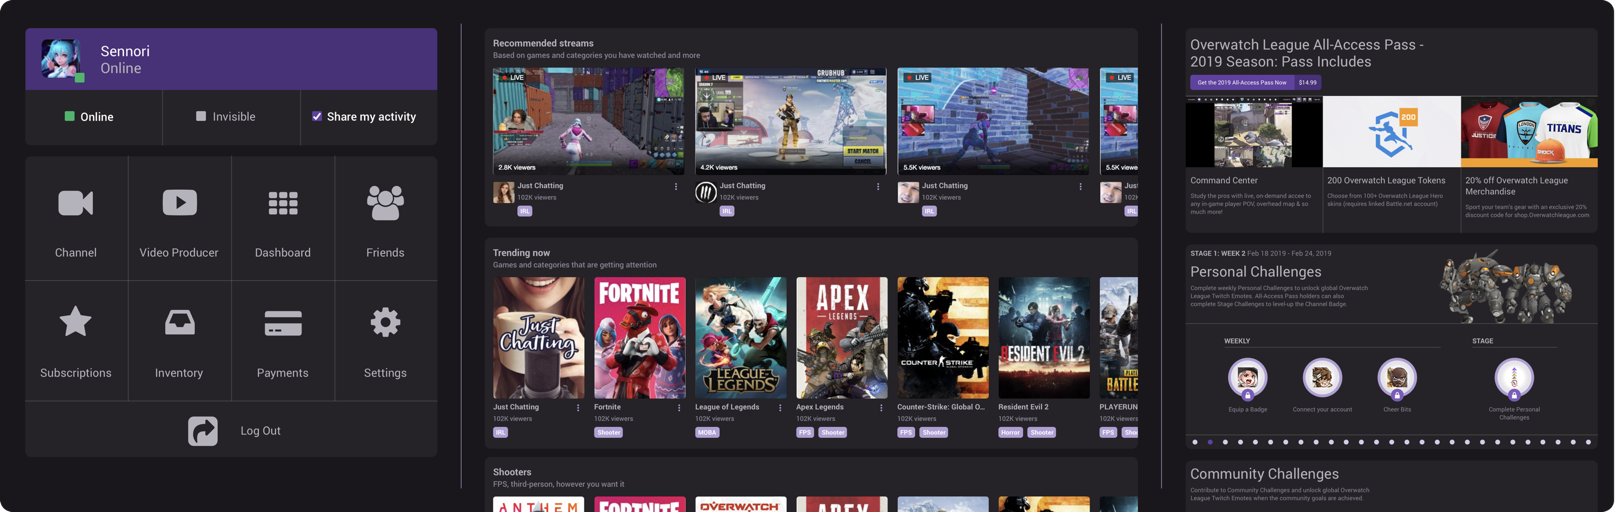Click the Recommended streams heading
The image size is (1623, 512).
(543, 43)
